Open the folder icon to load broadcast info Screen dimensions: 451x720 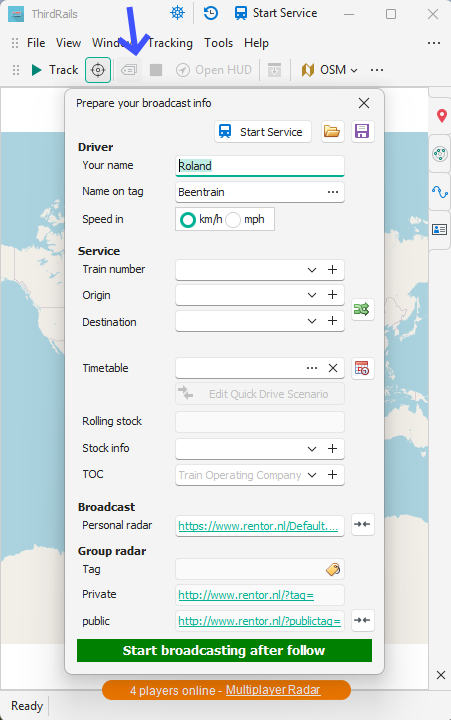point(332,132)
